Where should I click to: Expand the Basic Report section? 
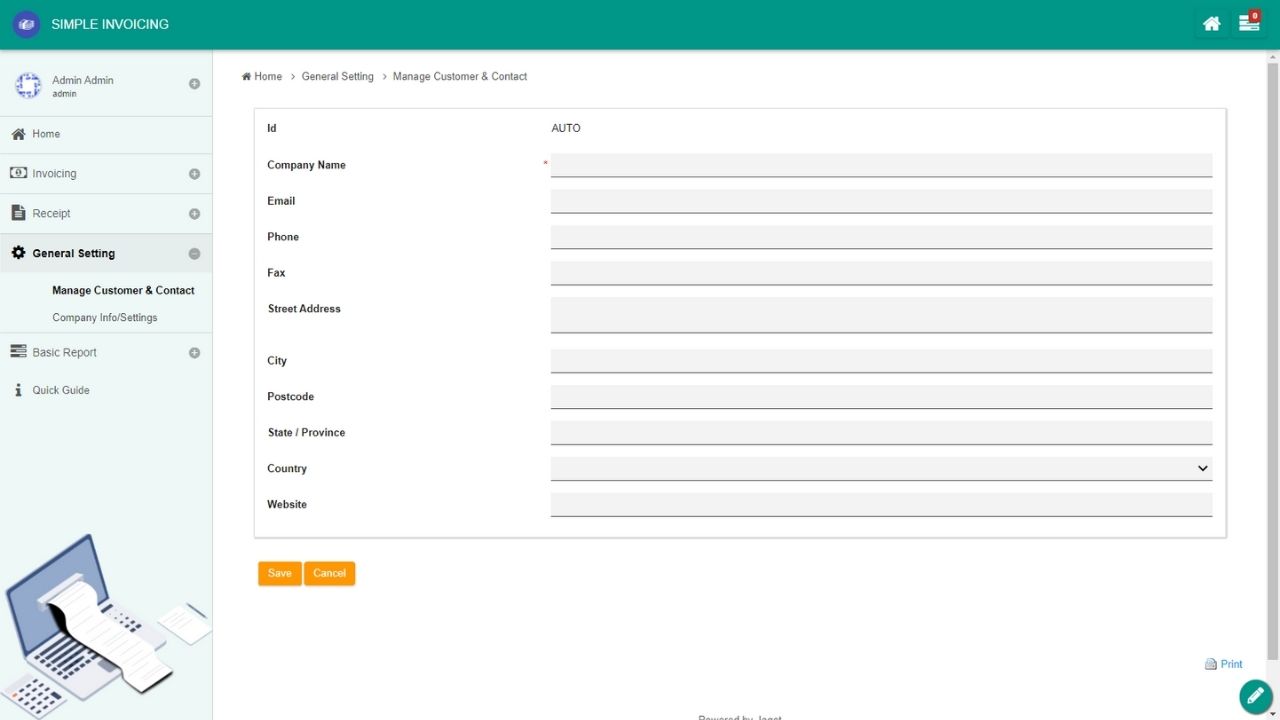click(x=194, y=353)
